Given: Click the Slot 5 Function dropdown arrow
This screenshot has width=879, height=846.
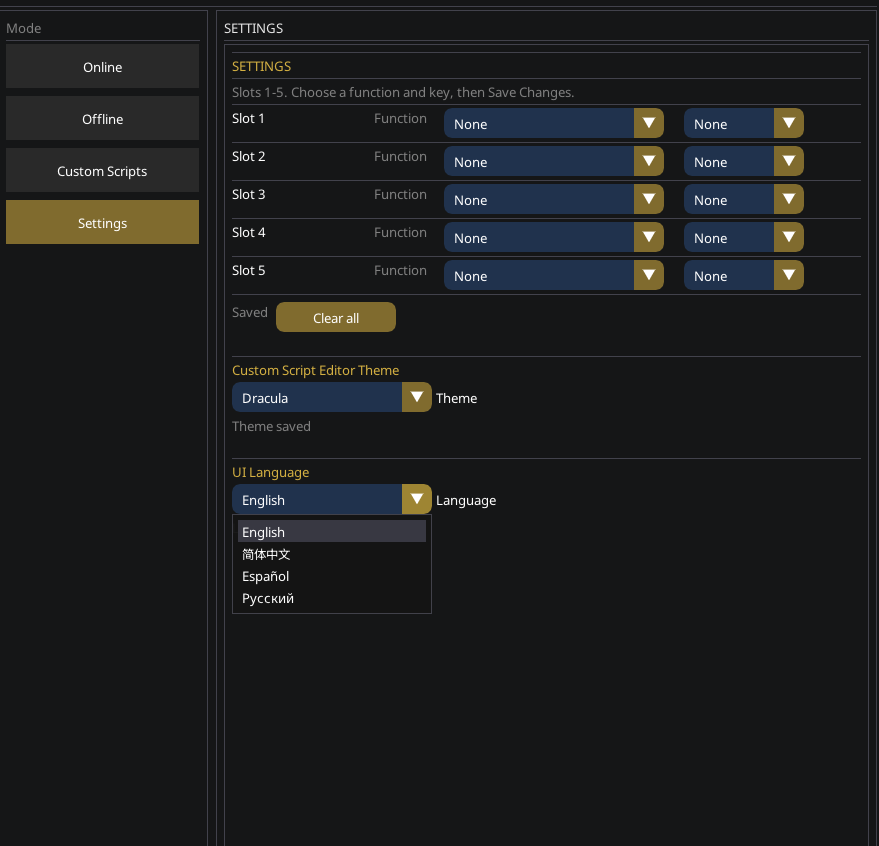Looking at the screenshot, I should coord(649,275).
